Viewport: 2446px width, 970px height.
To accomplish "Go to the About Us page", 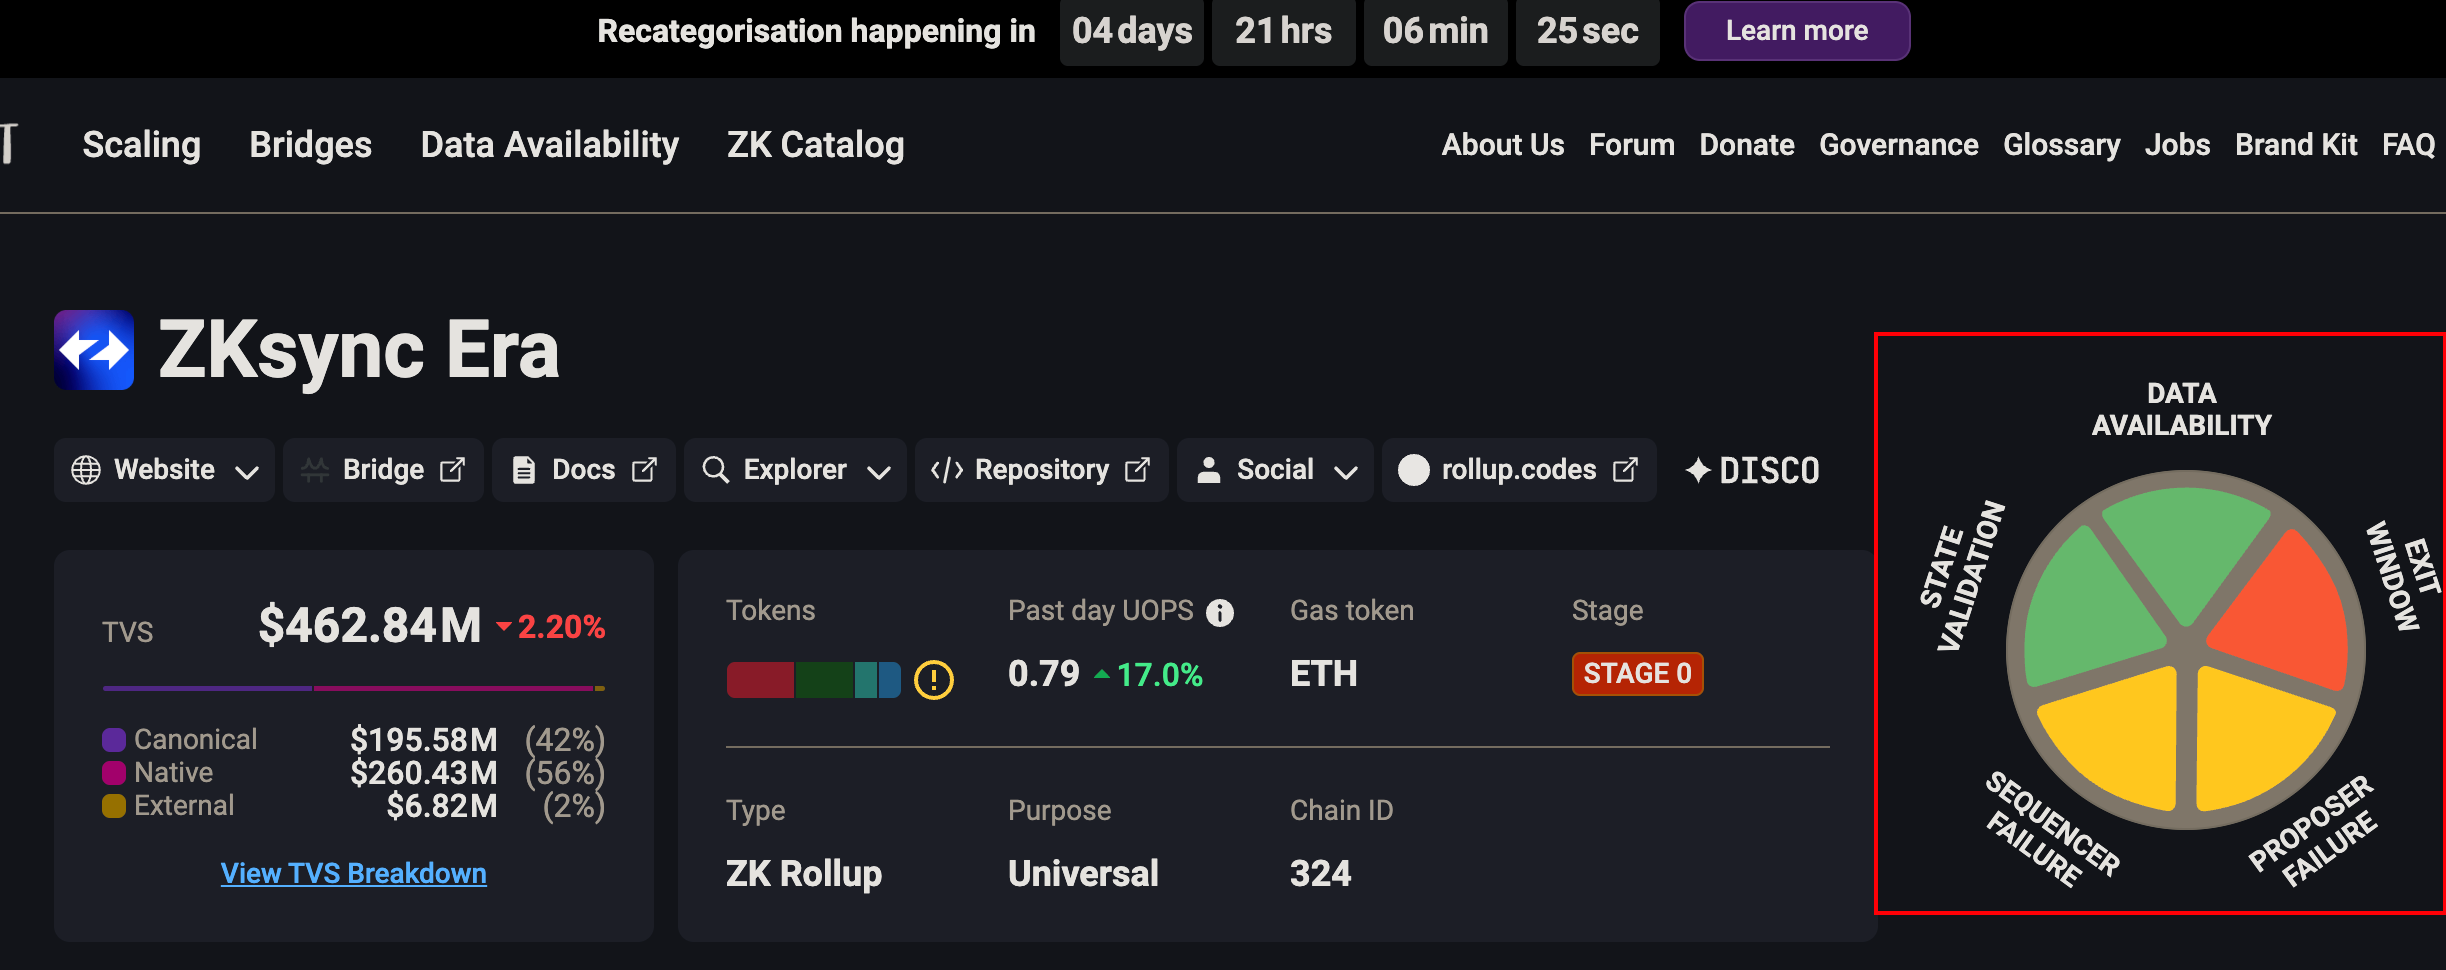I will pyautogui.click(x=1502, y=145).
